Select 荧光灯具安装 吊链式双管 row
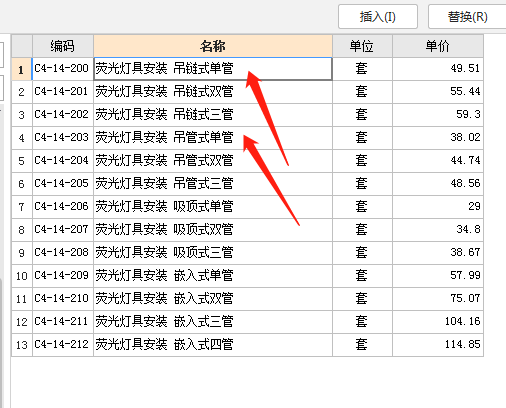 tap(213, 92)
